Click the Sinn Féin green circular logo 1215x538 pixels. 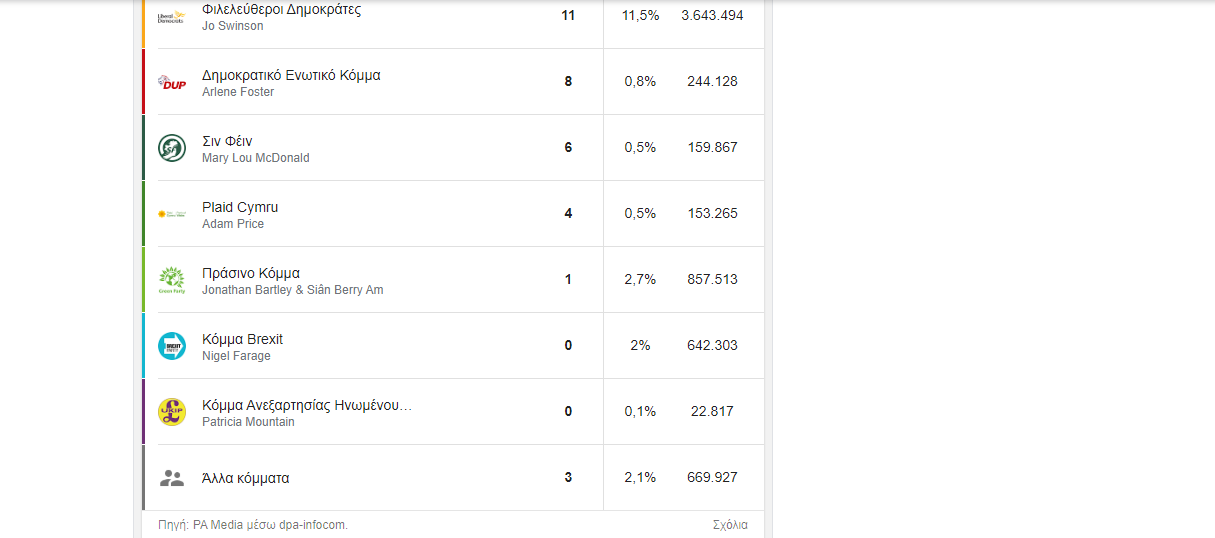coord(172,148)
